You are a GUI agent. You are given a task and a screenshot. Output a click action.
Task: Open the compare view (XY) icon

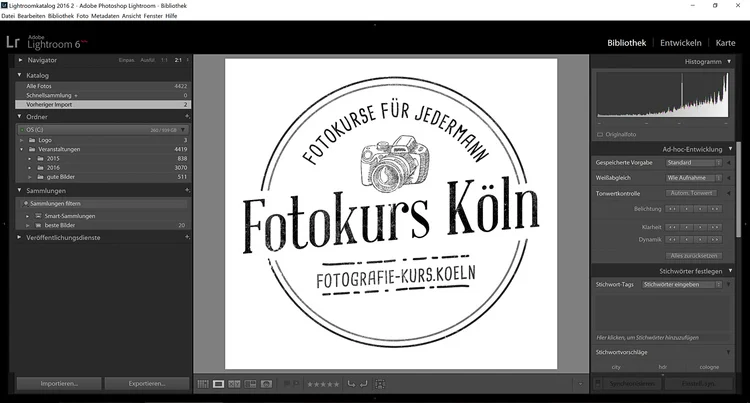234,384
